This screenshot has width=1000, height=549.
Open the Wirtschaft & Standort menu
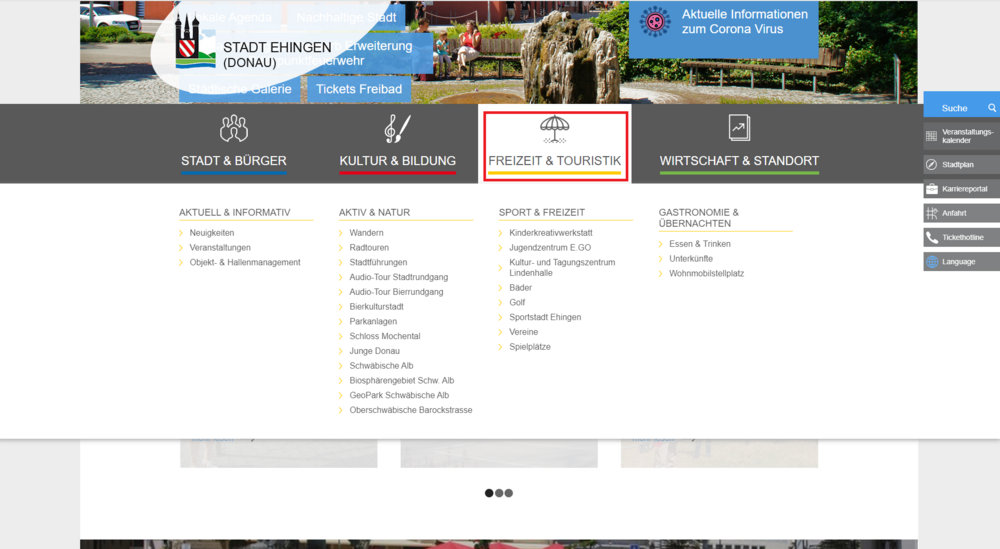click(739, 161)
